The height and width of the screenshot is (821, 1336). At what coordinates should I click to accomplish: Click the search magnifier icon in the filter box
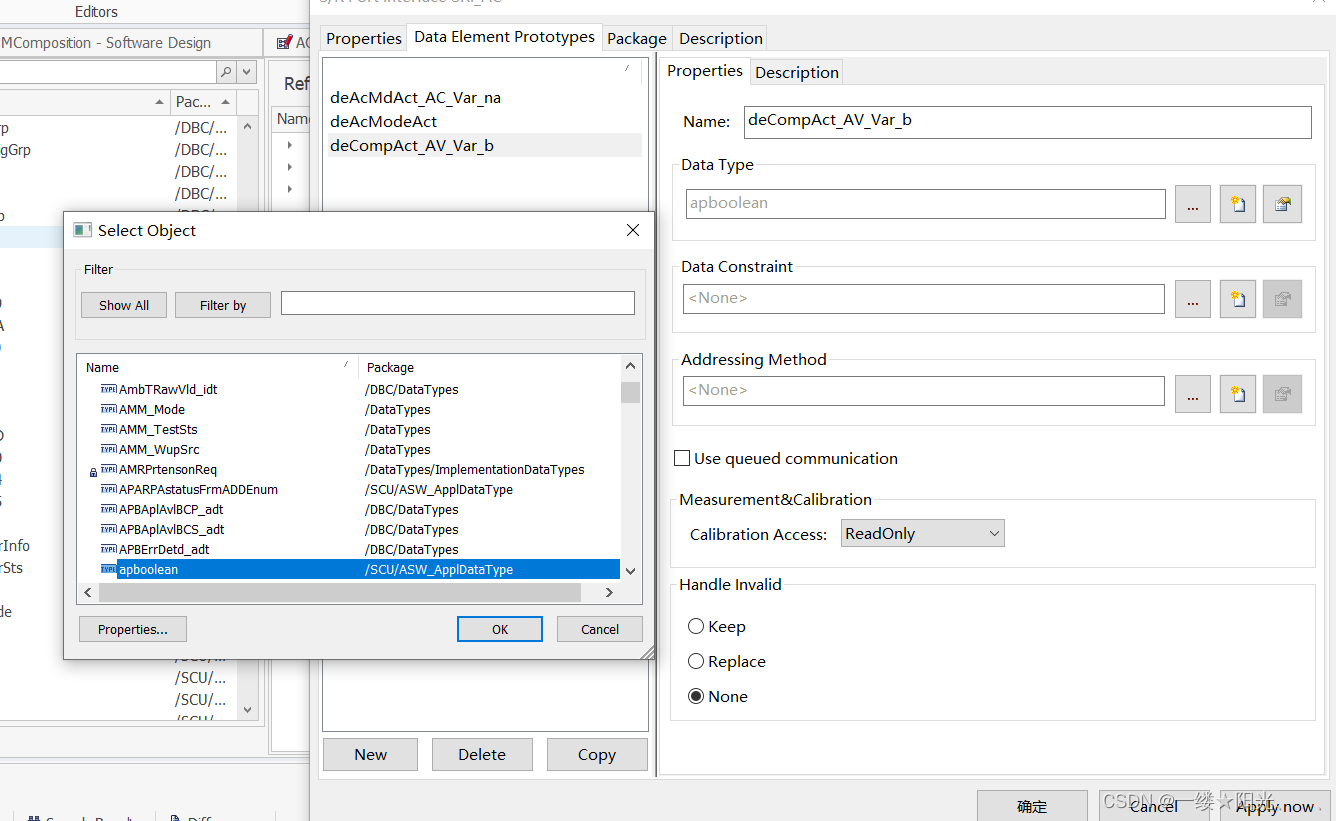click(x=227, y=72)
